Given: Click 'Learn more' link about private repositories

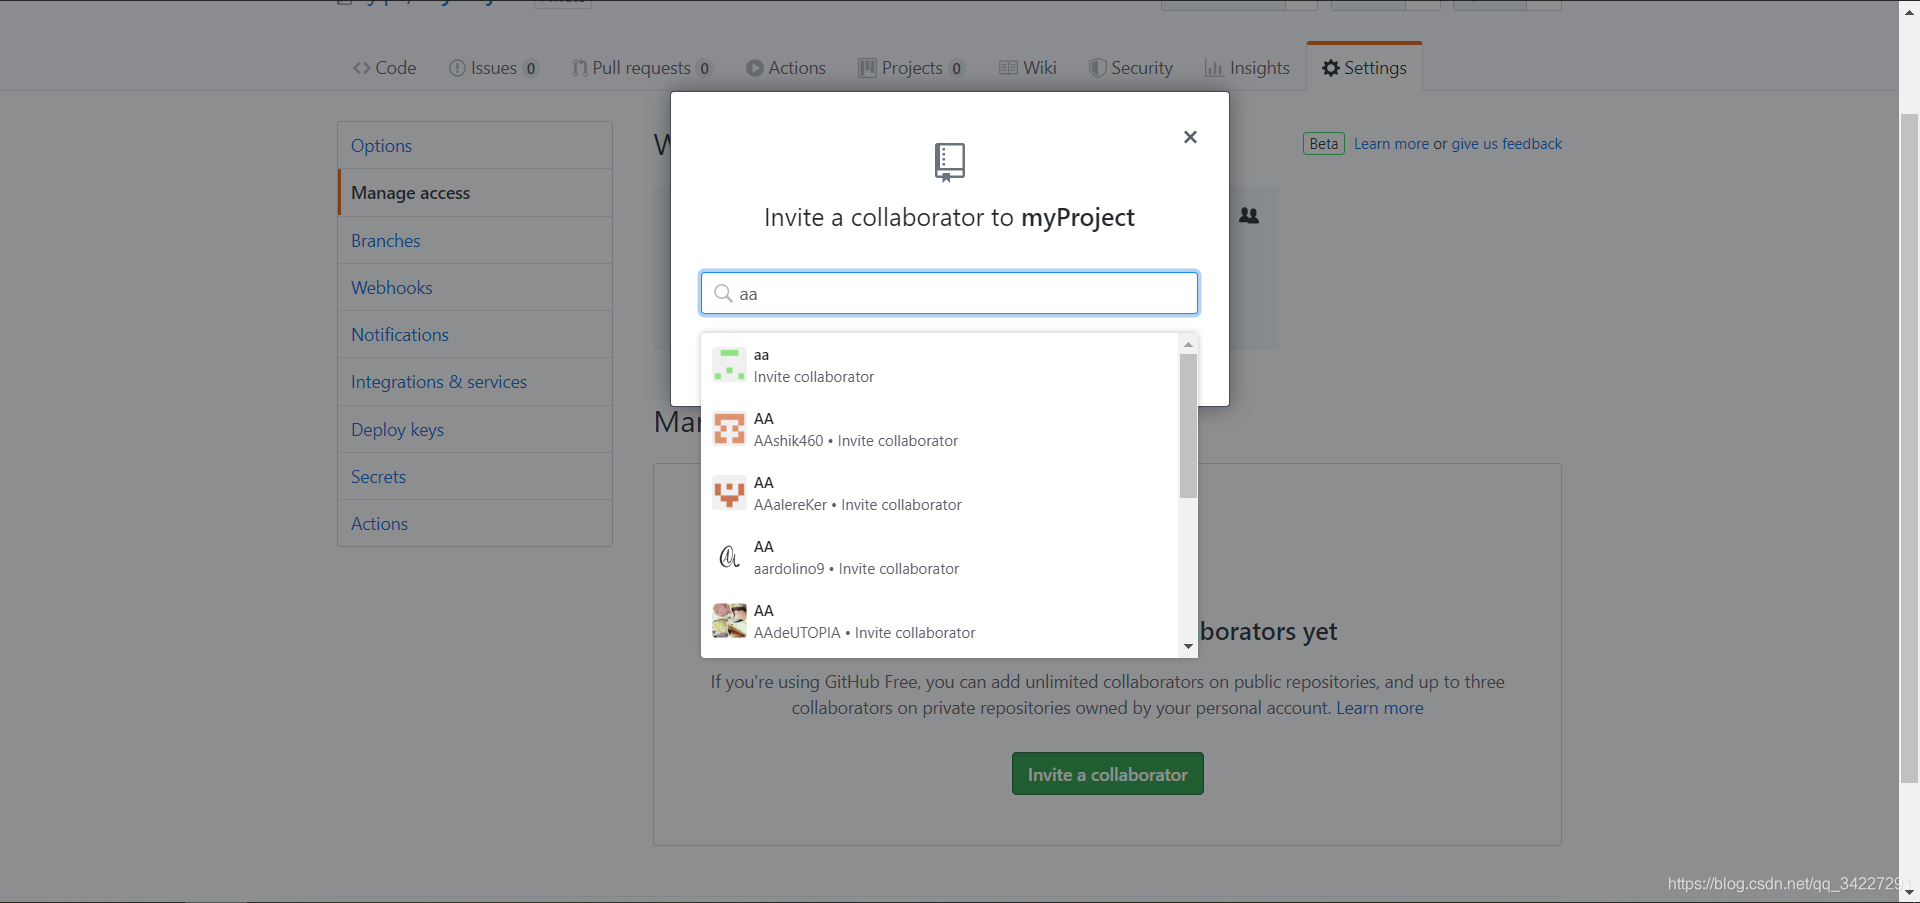Looking at the screenshot, I should tap(1379, 708).
